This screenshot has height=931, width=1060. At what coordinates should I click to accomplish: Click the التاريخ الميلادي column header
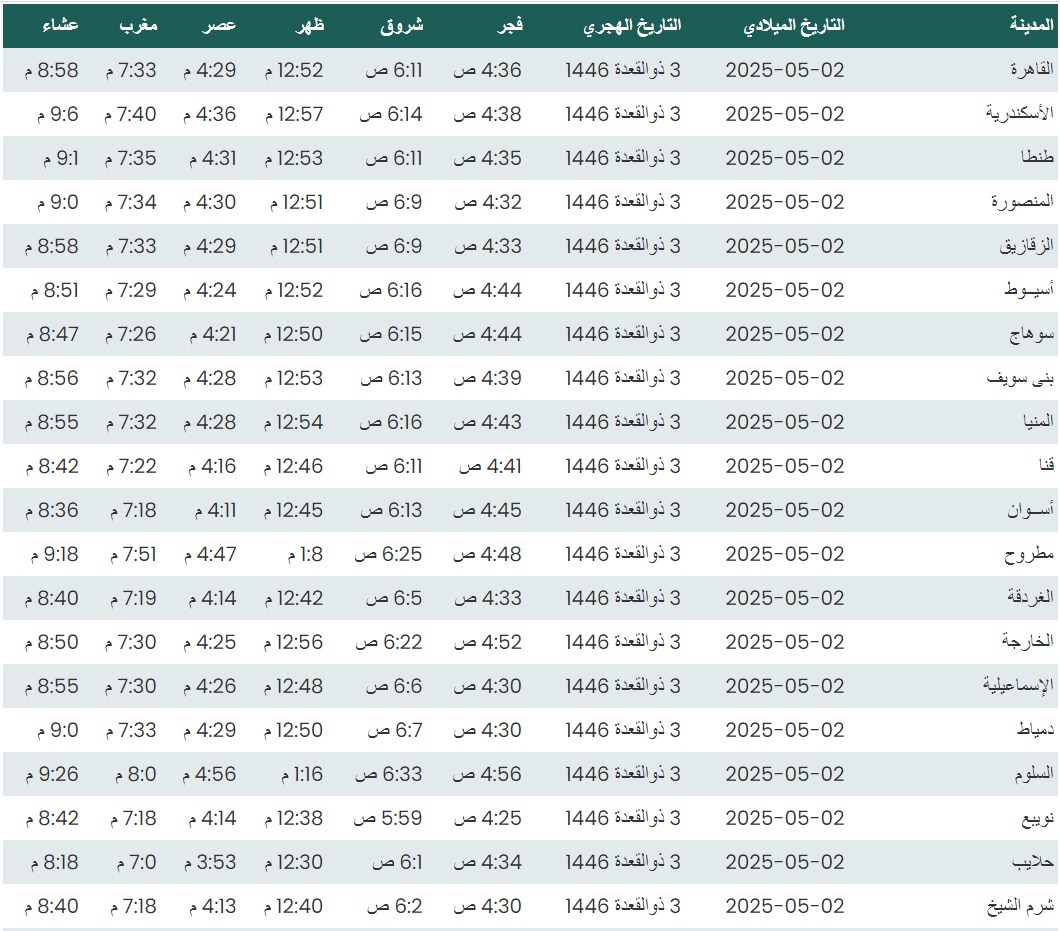(x=795, y=26)
